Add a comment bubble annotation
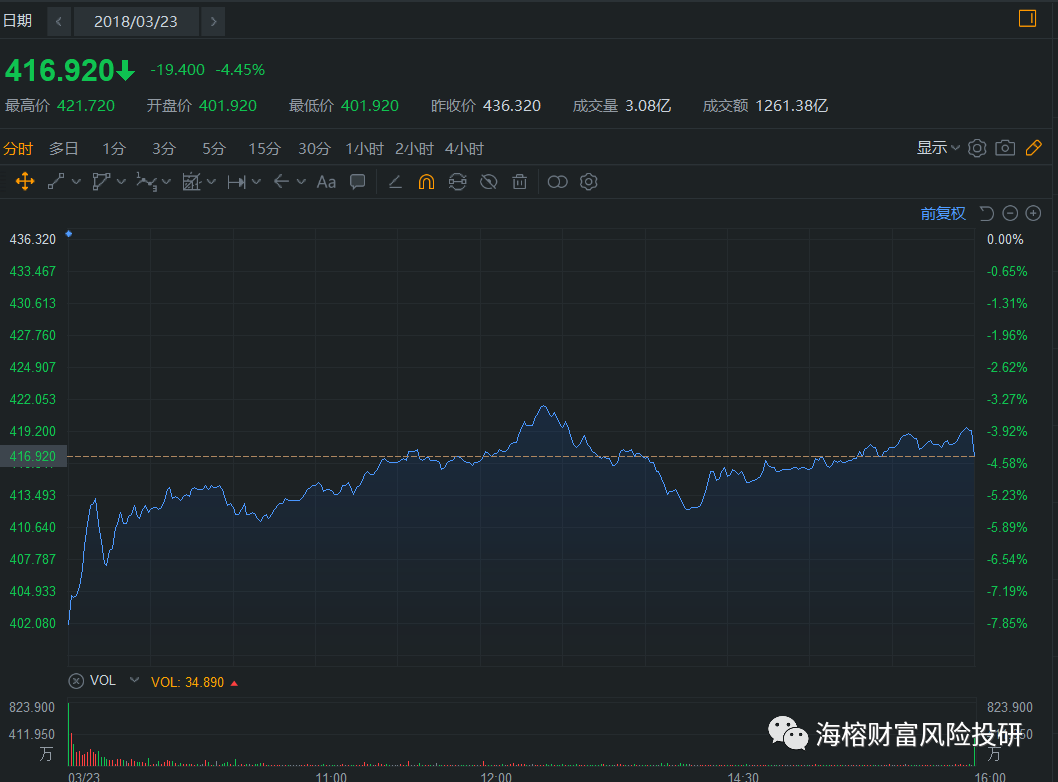1058x782 pixels. [x=357, y=182]
